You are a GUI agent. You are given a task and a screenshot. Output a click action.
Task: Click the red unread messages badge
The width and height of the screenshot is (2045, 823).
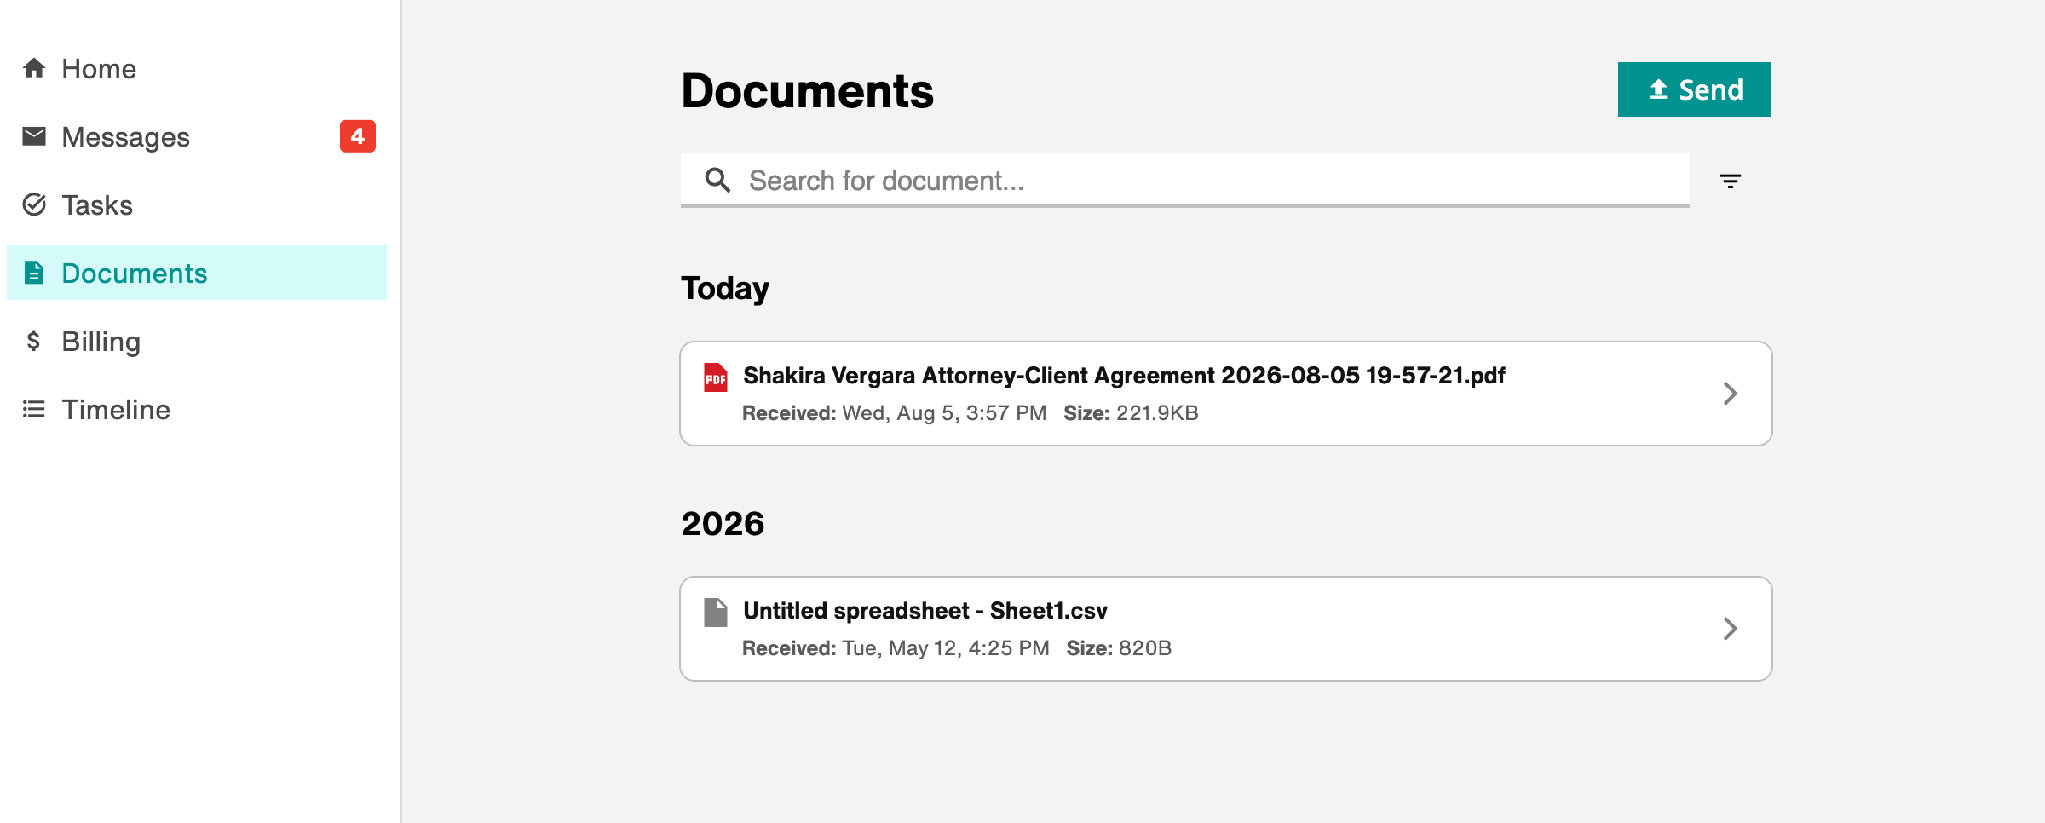(358, 136)
